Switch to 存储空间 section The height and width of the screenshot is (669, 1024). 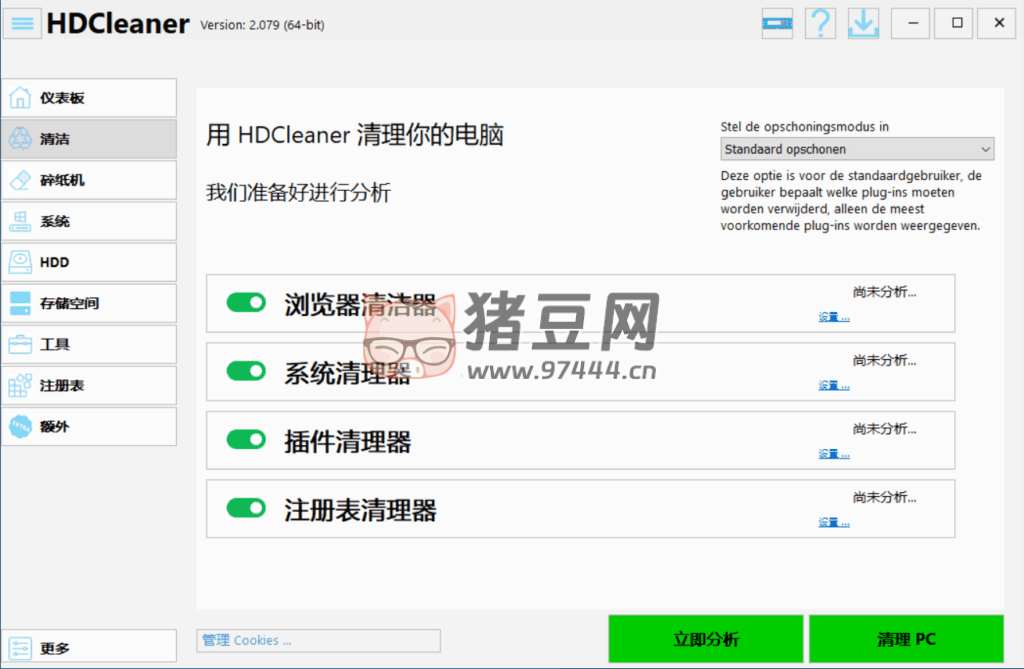89,303
